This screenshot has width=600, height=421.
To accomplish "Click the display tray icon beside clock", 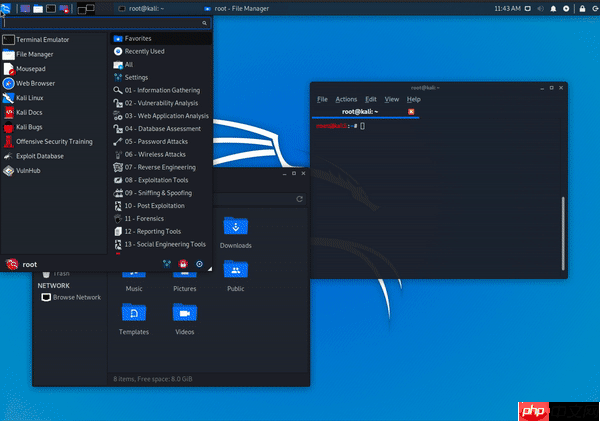I will pyautogui.click(x=528, y=8).
